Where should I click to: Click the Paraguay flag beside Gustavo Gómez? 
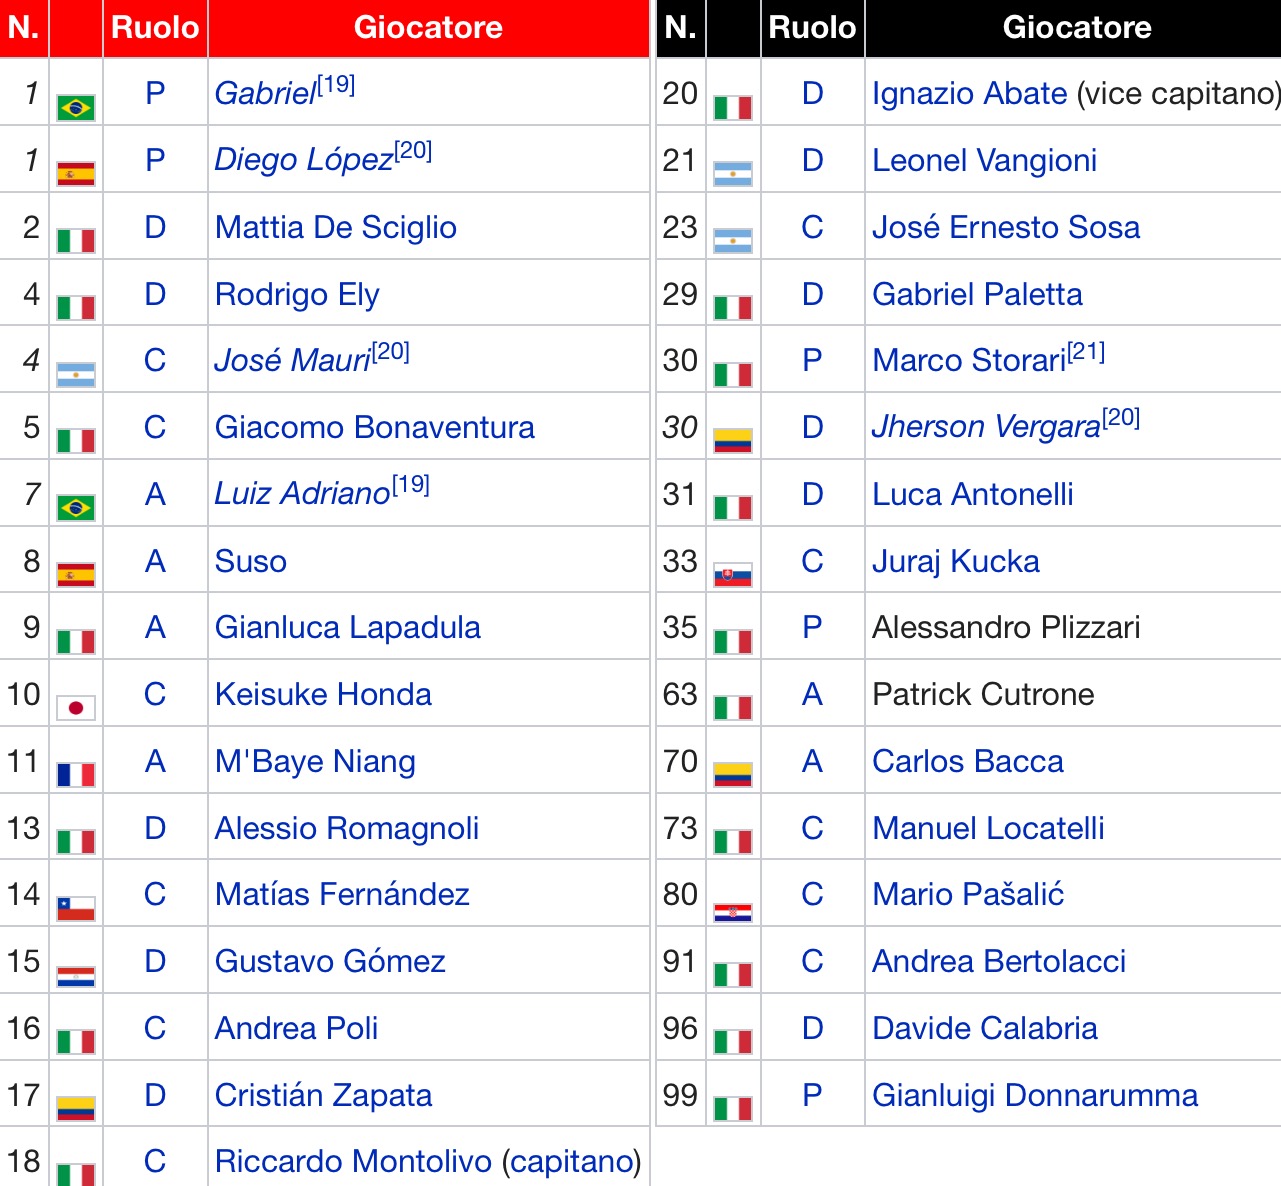point(76,975)
